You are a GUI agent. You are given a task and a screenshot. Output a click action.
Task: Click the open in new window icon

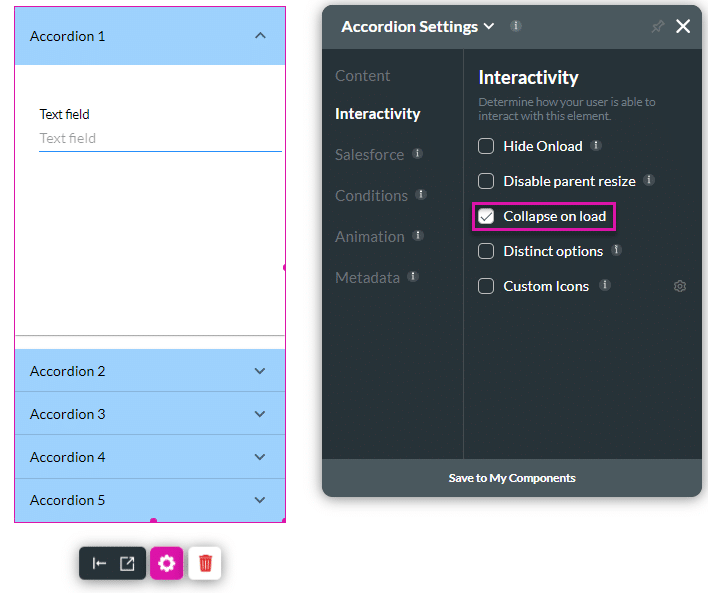[x=127, y=564]
